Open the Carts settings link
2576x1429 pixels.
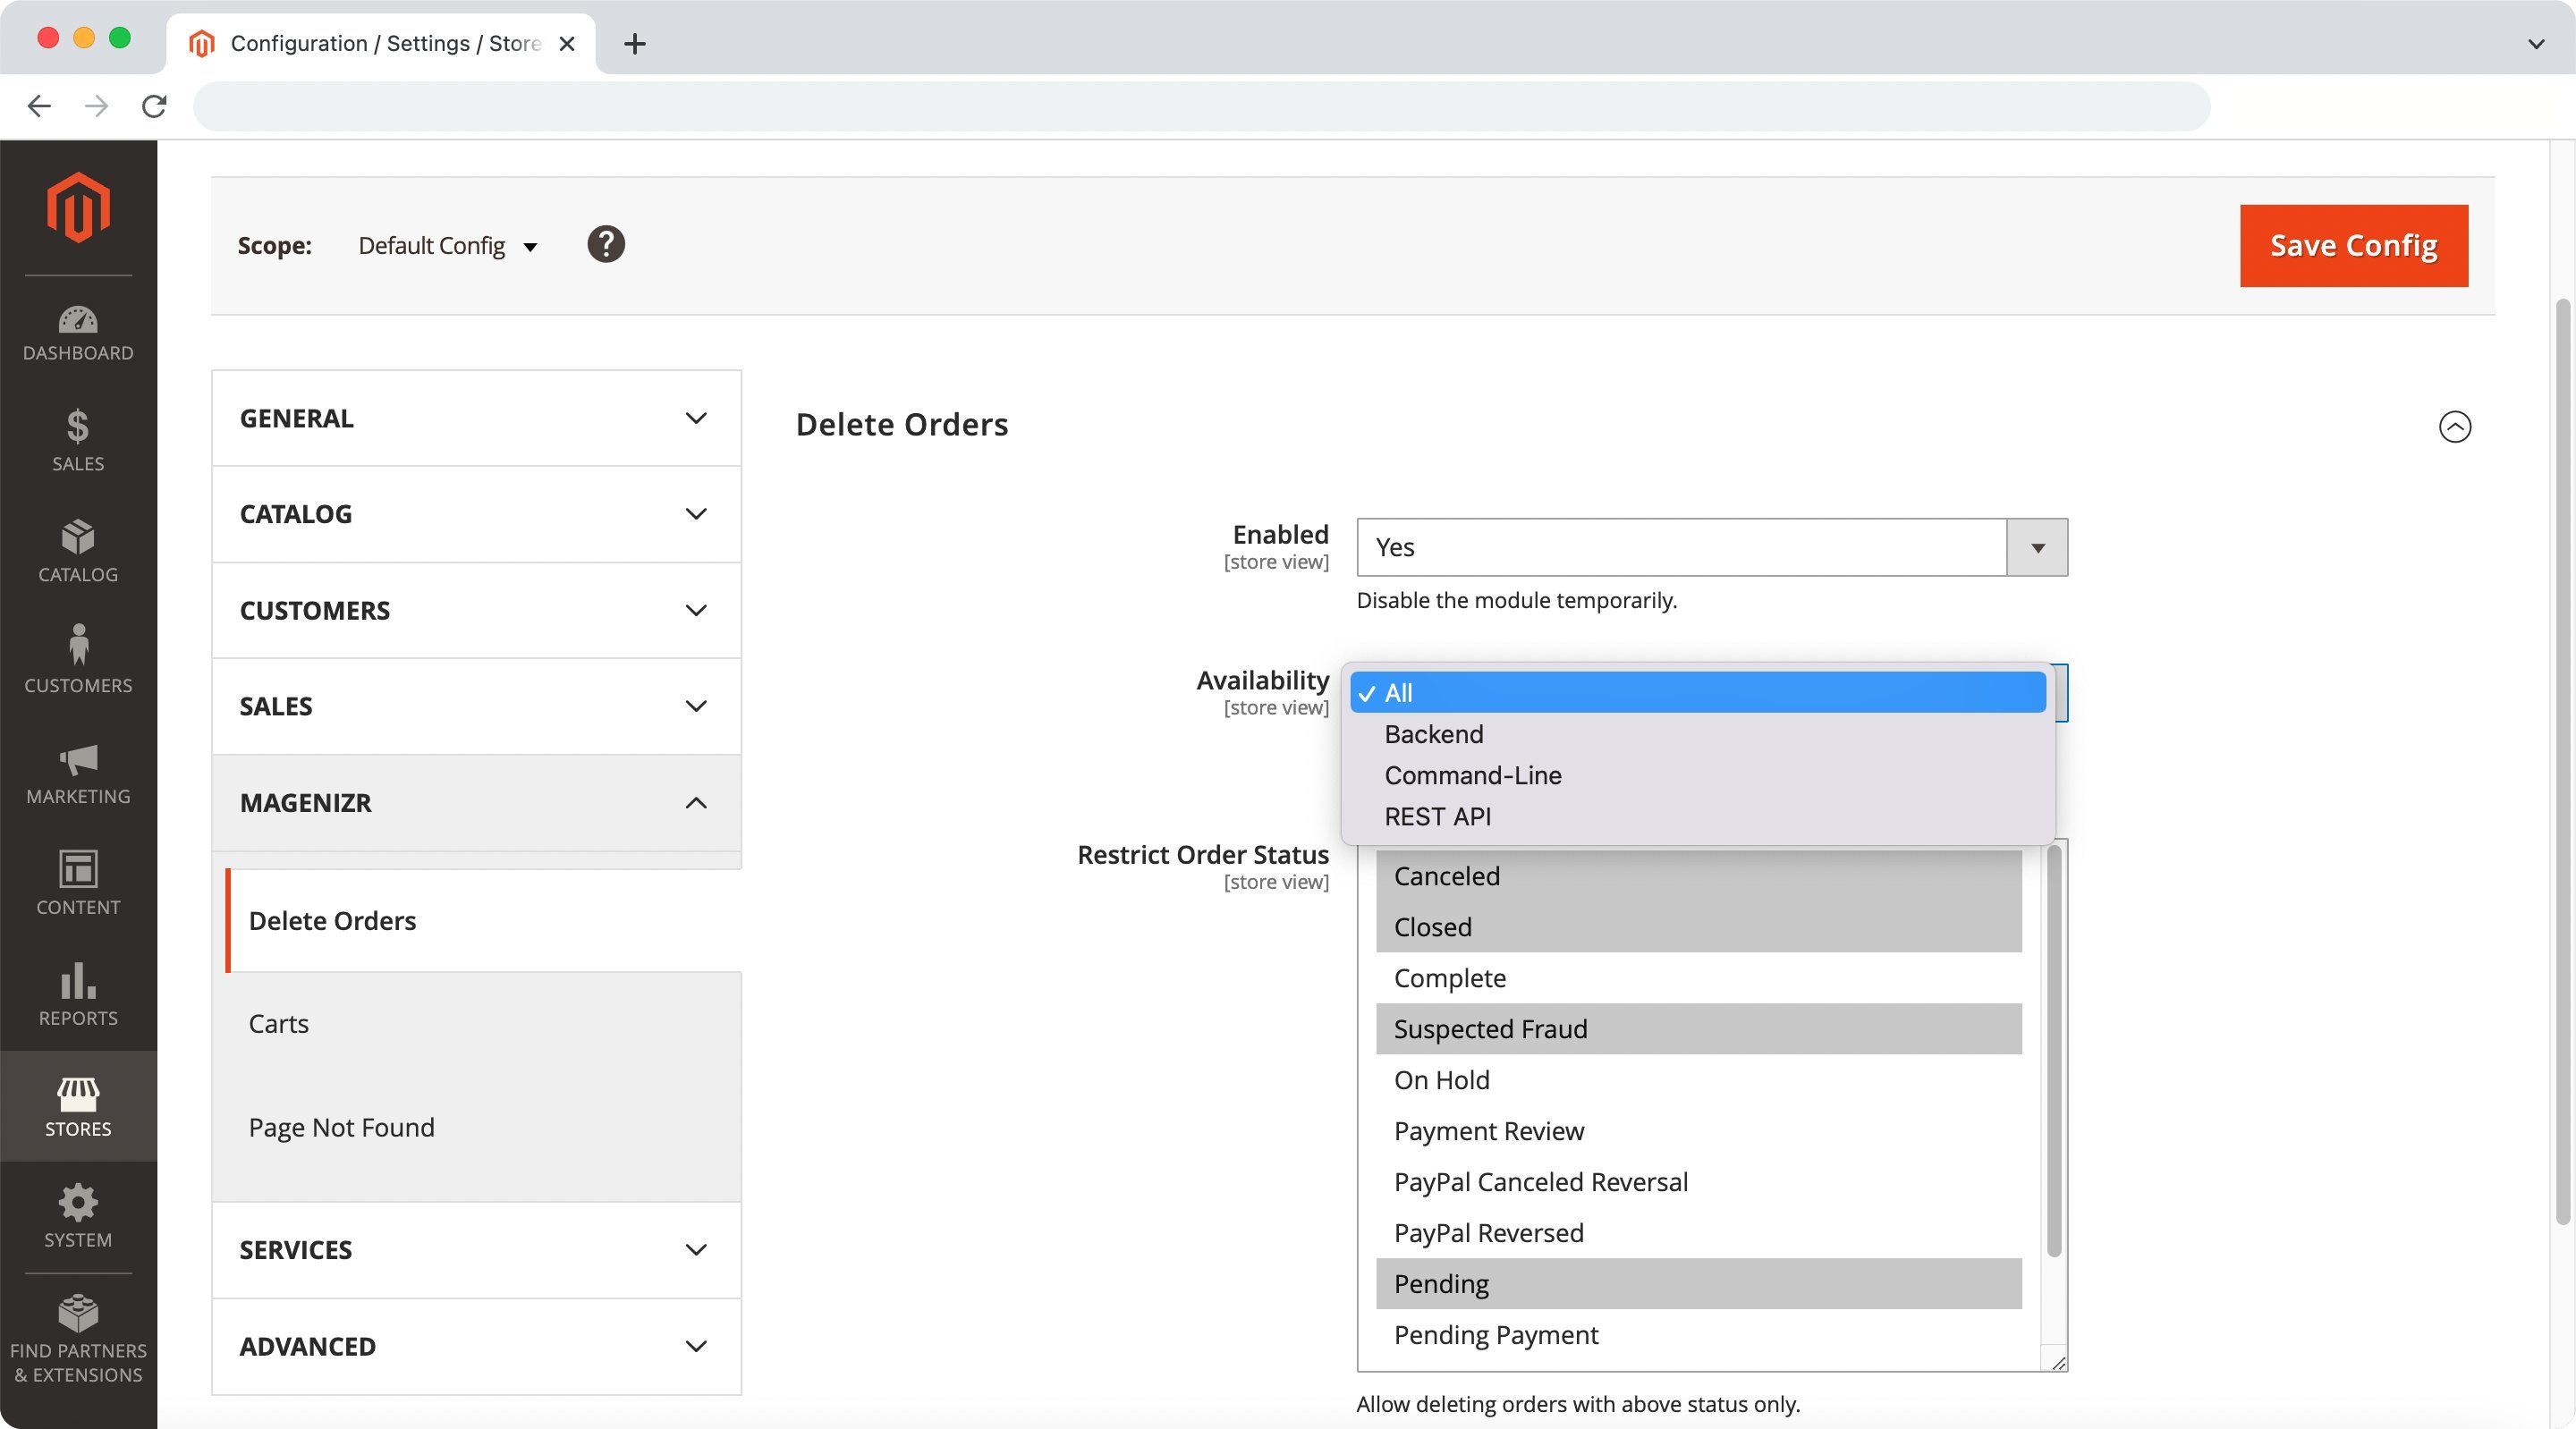pyautogui.click(x=279, y=1024)
